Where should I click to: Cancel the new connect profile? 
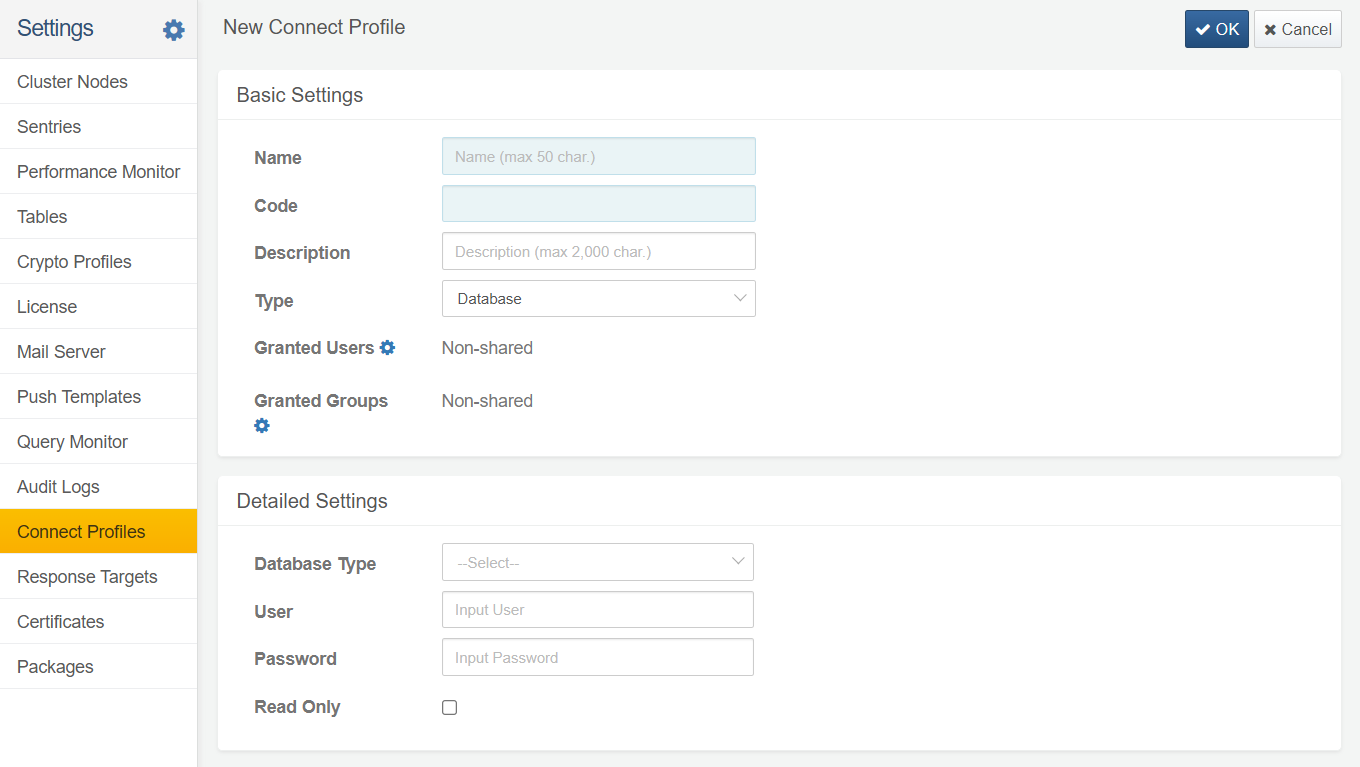click(1298, 29)
